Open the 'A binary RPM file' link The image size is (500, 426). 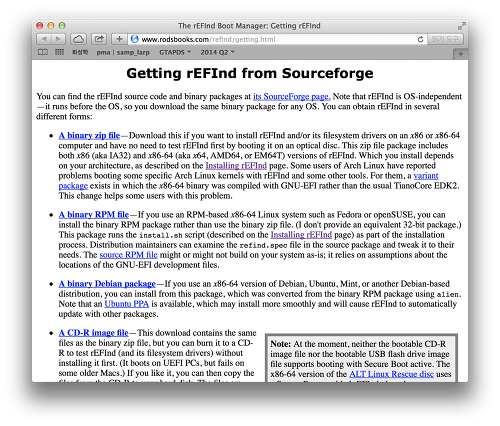coord(94,214)
